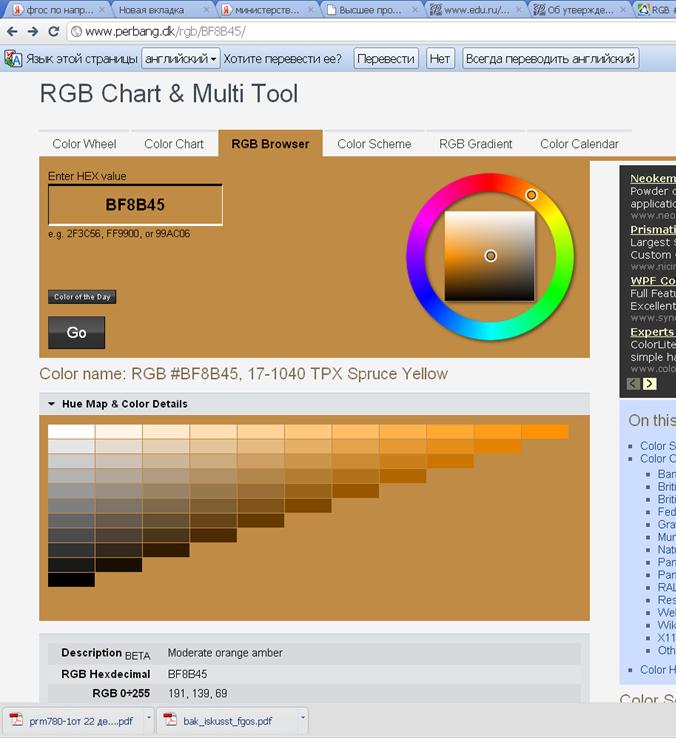Image resolution: width=676 pixels, height=738 pixels.
Task: Go forward with the browser forward arrow
Action: (x=32, y=32)
